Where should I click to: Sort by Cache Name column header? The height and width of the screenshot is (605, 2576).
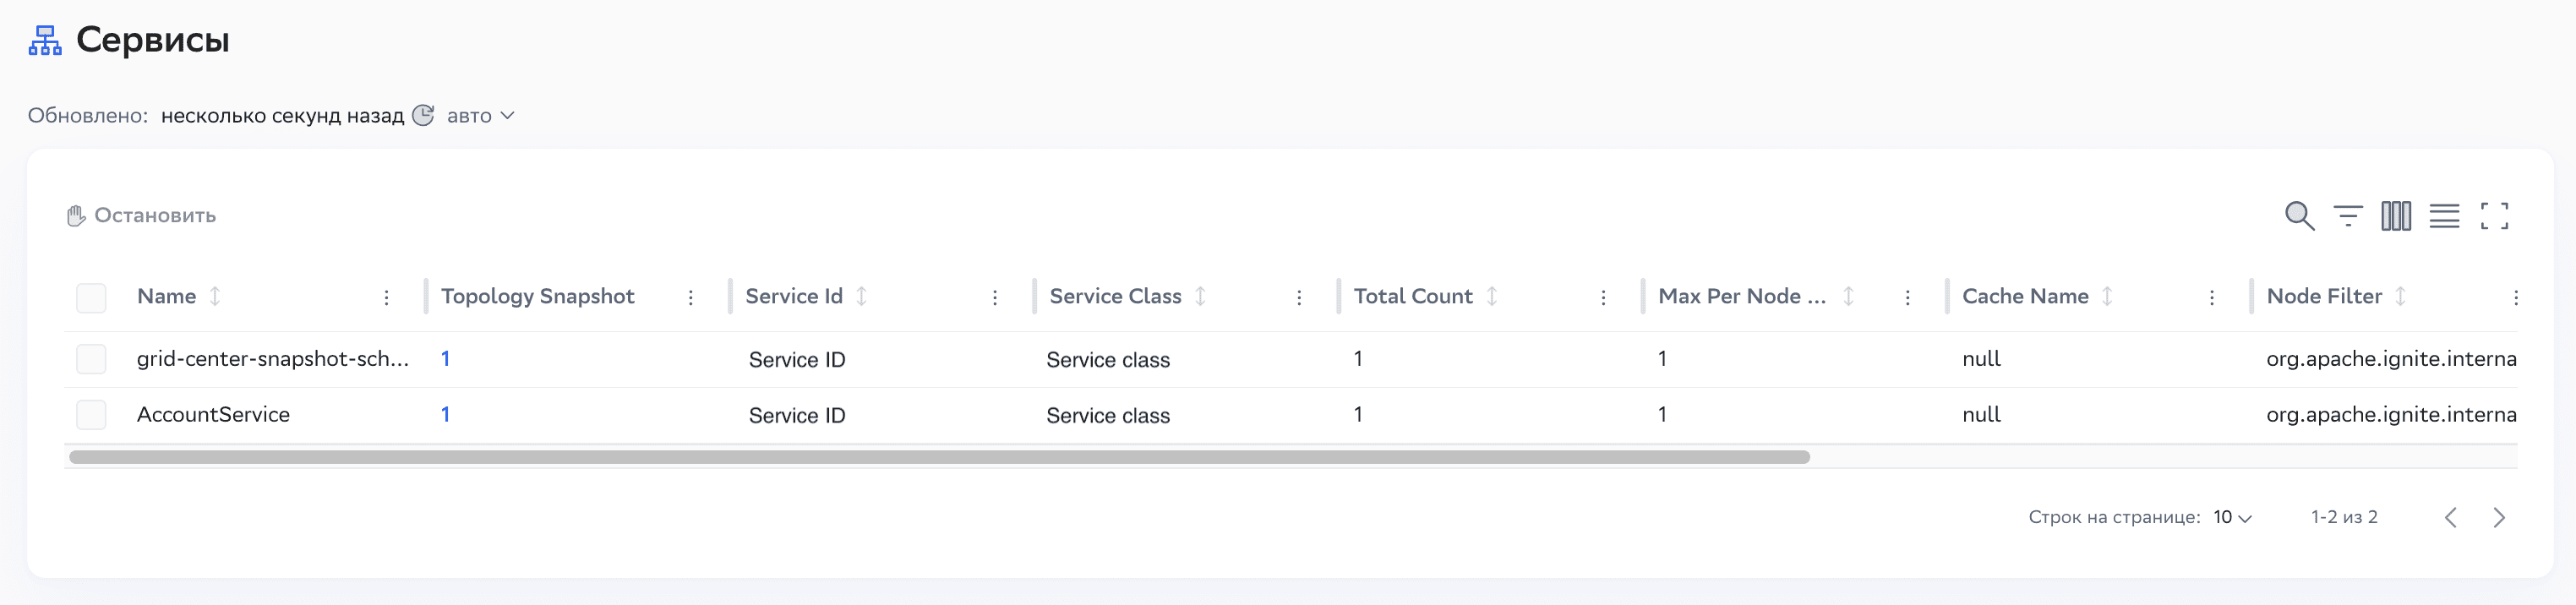coord(2025,296)
